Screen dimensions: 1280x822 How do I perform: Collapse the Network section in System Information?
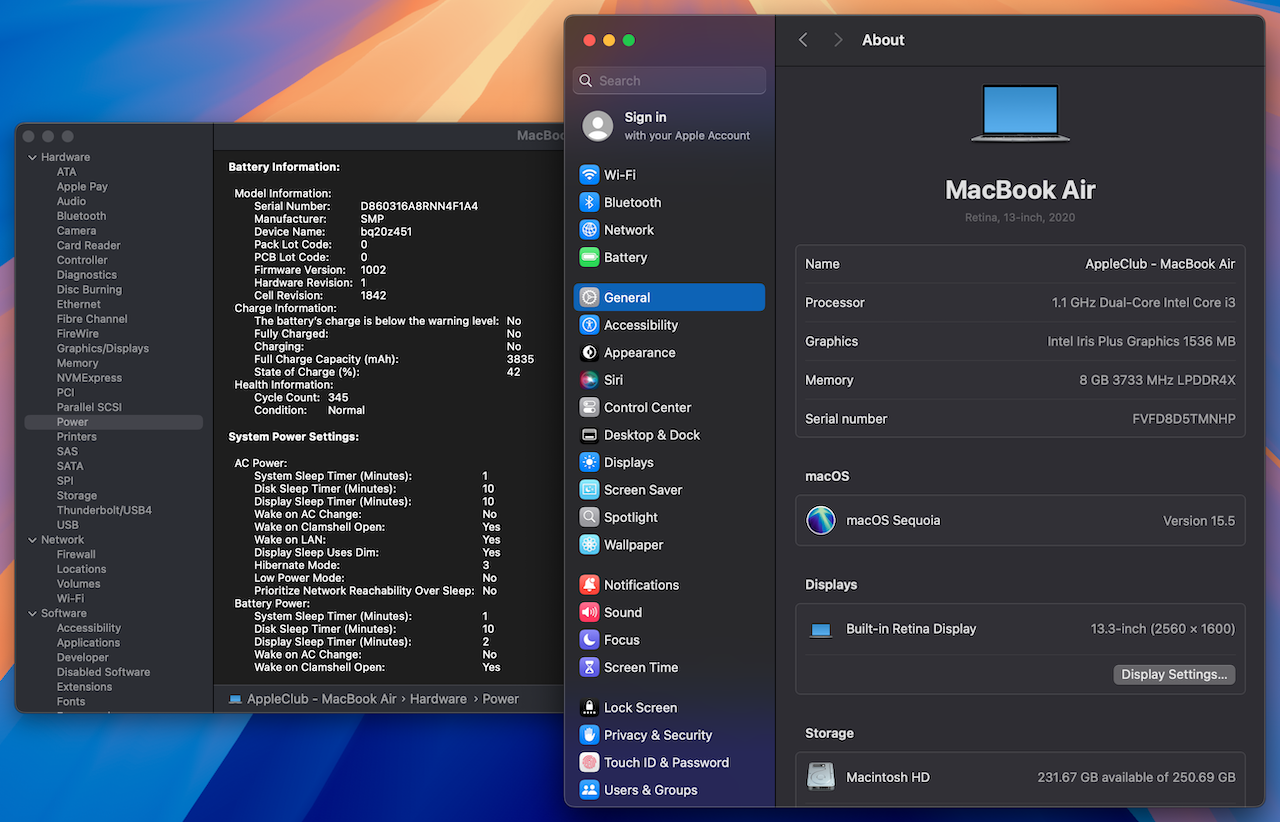coord(32,540)
